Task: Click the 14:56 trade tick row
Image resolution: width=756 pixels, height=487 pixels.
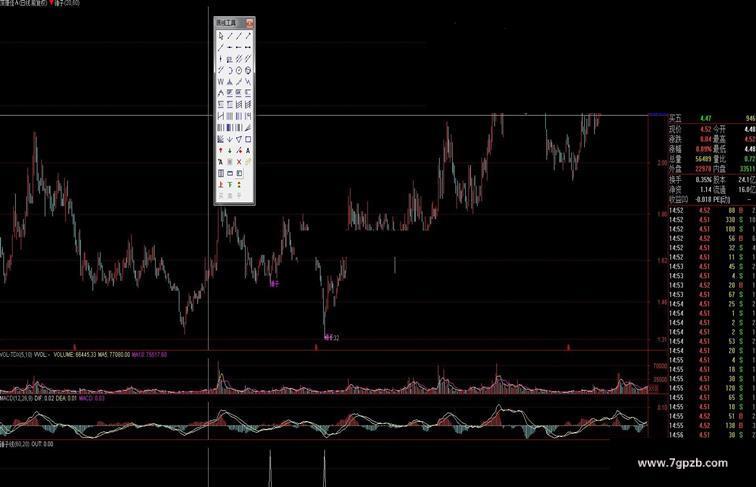Action: click(x=712, y=435)
